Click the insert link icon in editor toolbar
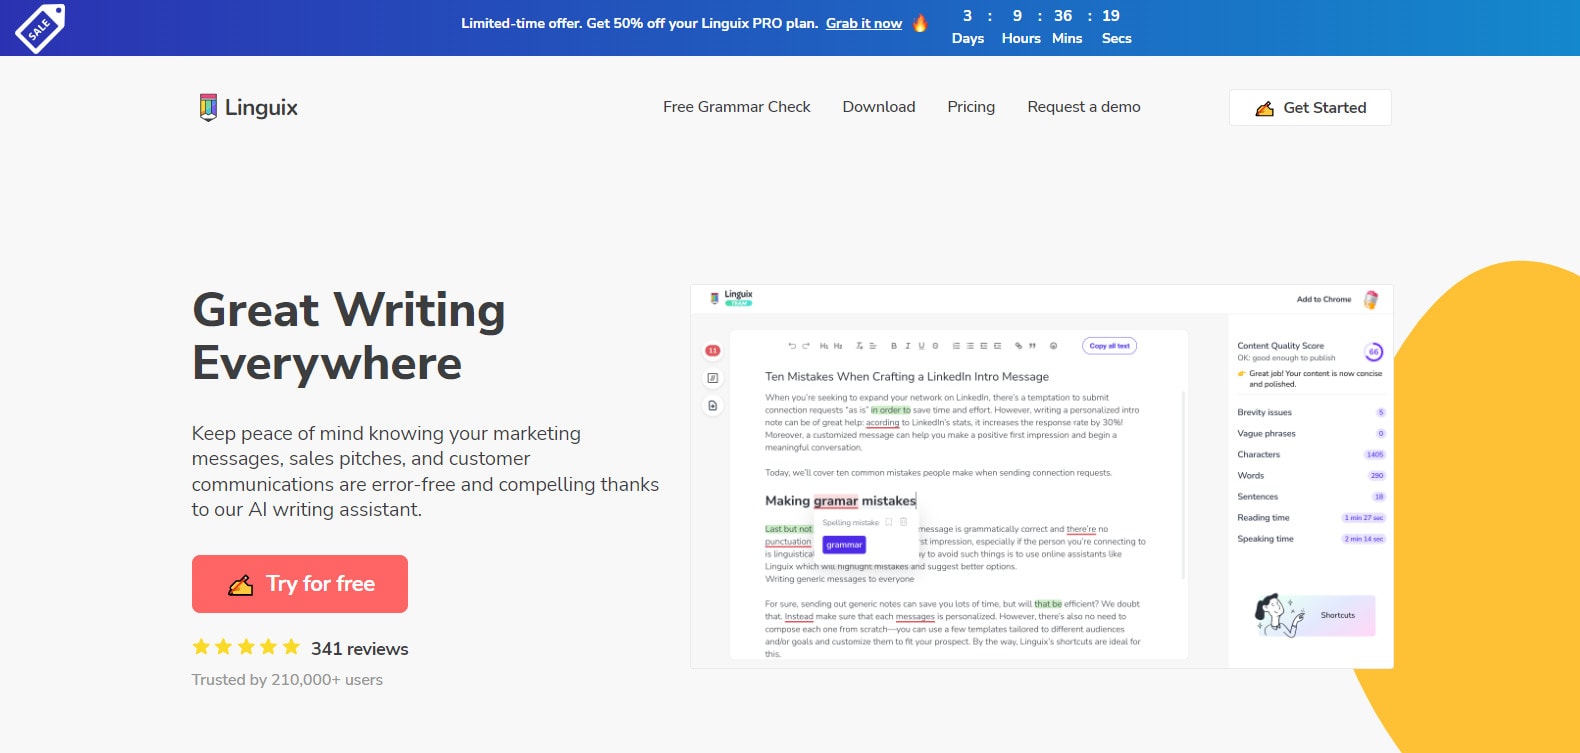The width and height of the screenshot is (1580, 753). tap(1019, 346)
